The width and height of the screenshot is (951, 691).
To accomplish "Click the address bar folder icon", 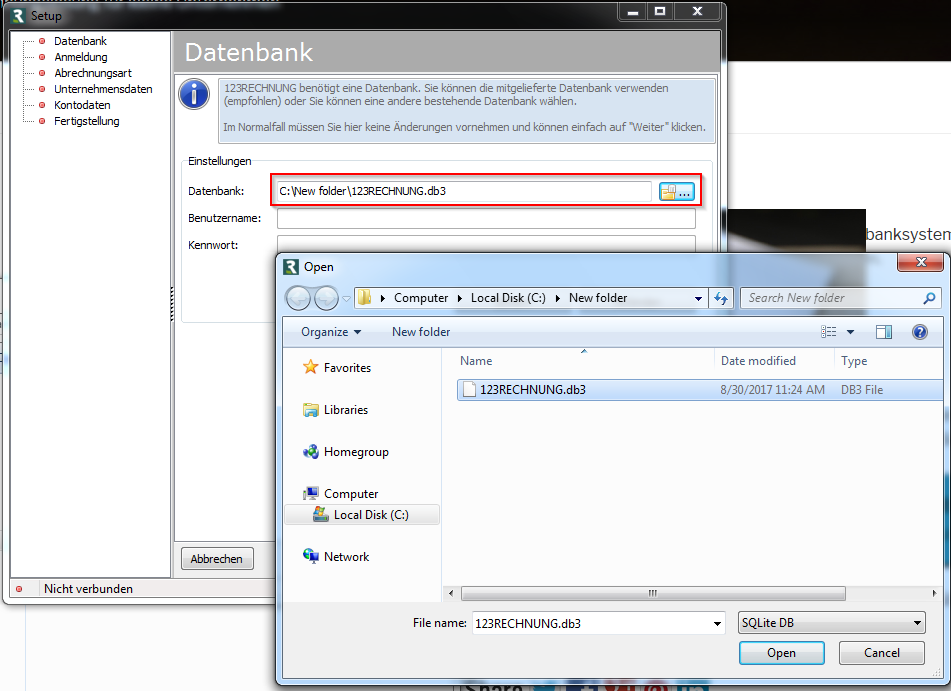I will tap(364, 297).
